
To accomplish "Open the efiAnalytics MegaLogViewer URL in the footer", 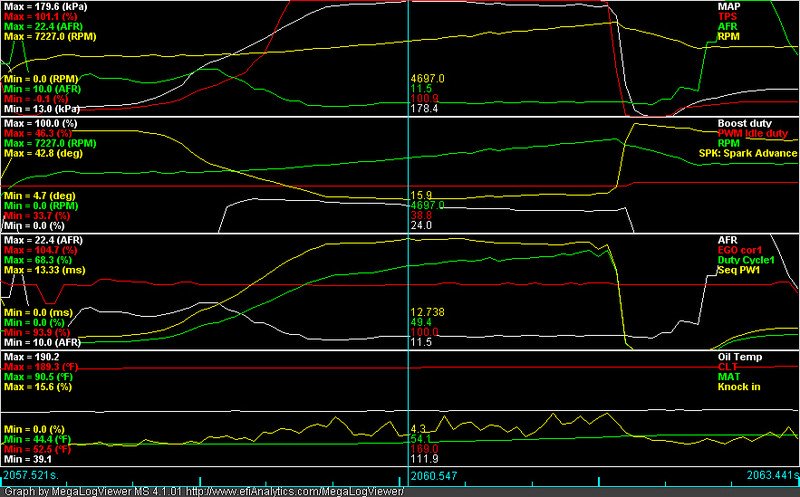I will point(294,491).
